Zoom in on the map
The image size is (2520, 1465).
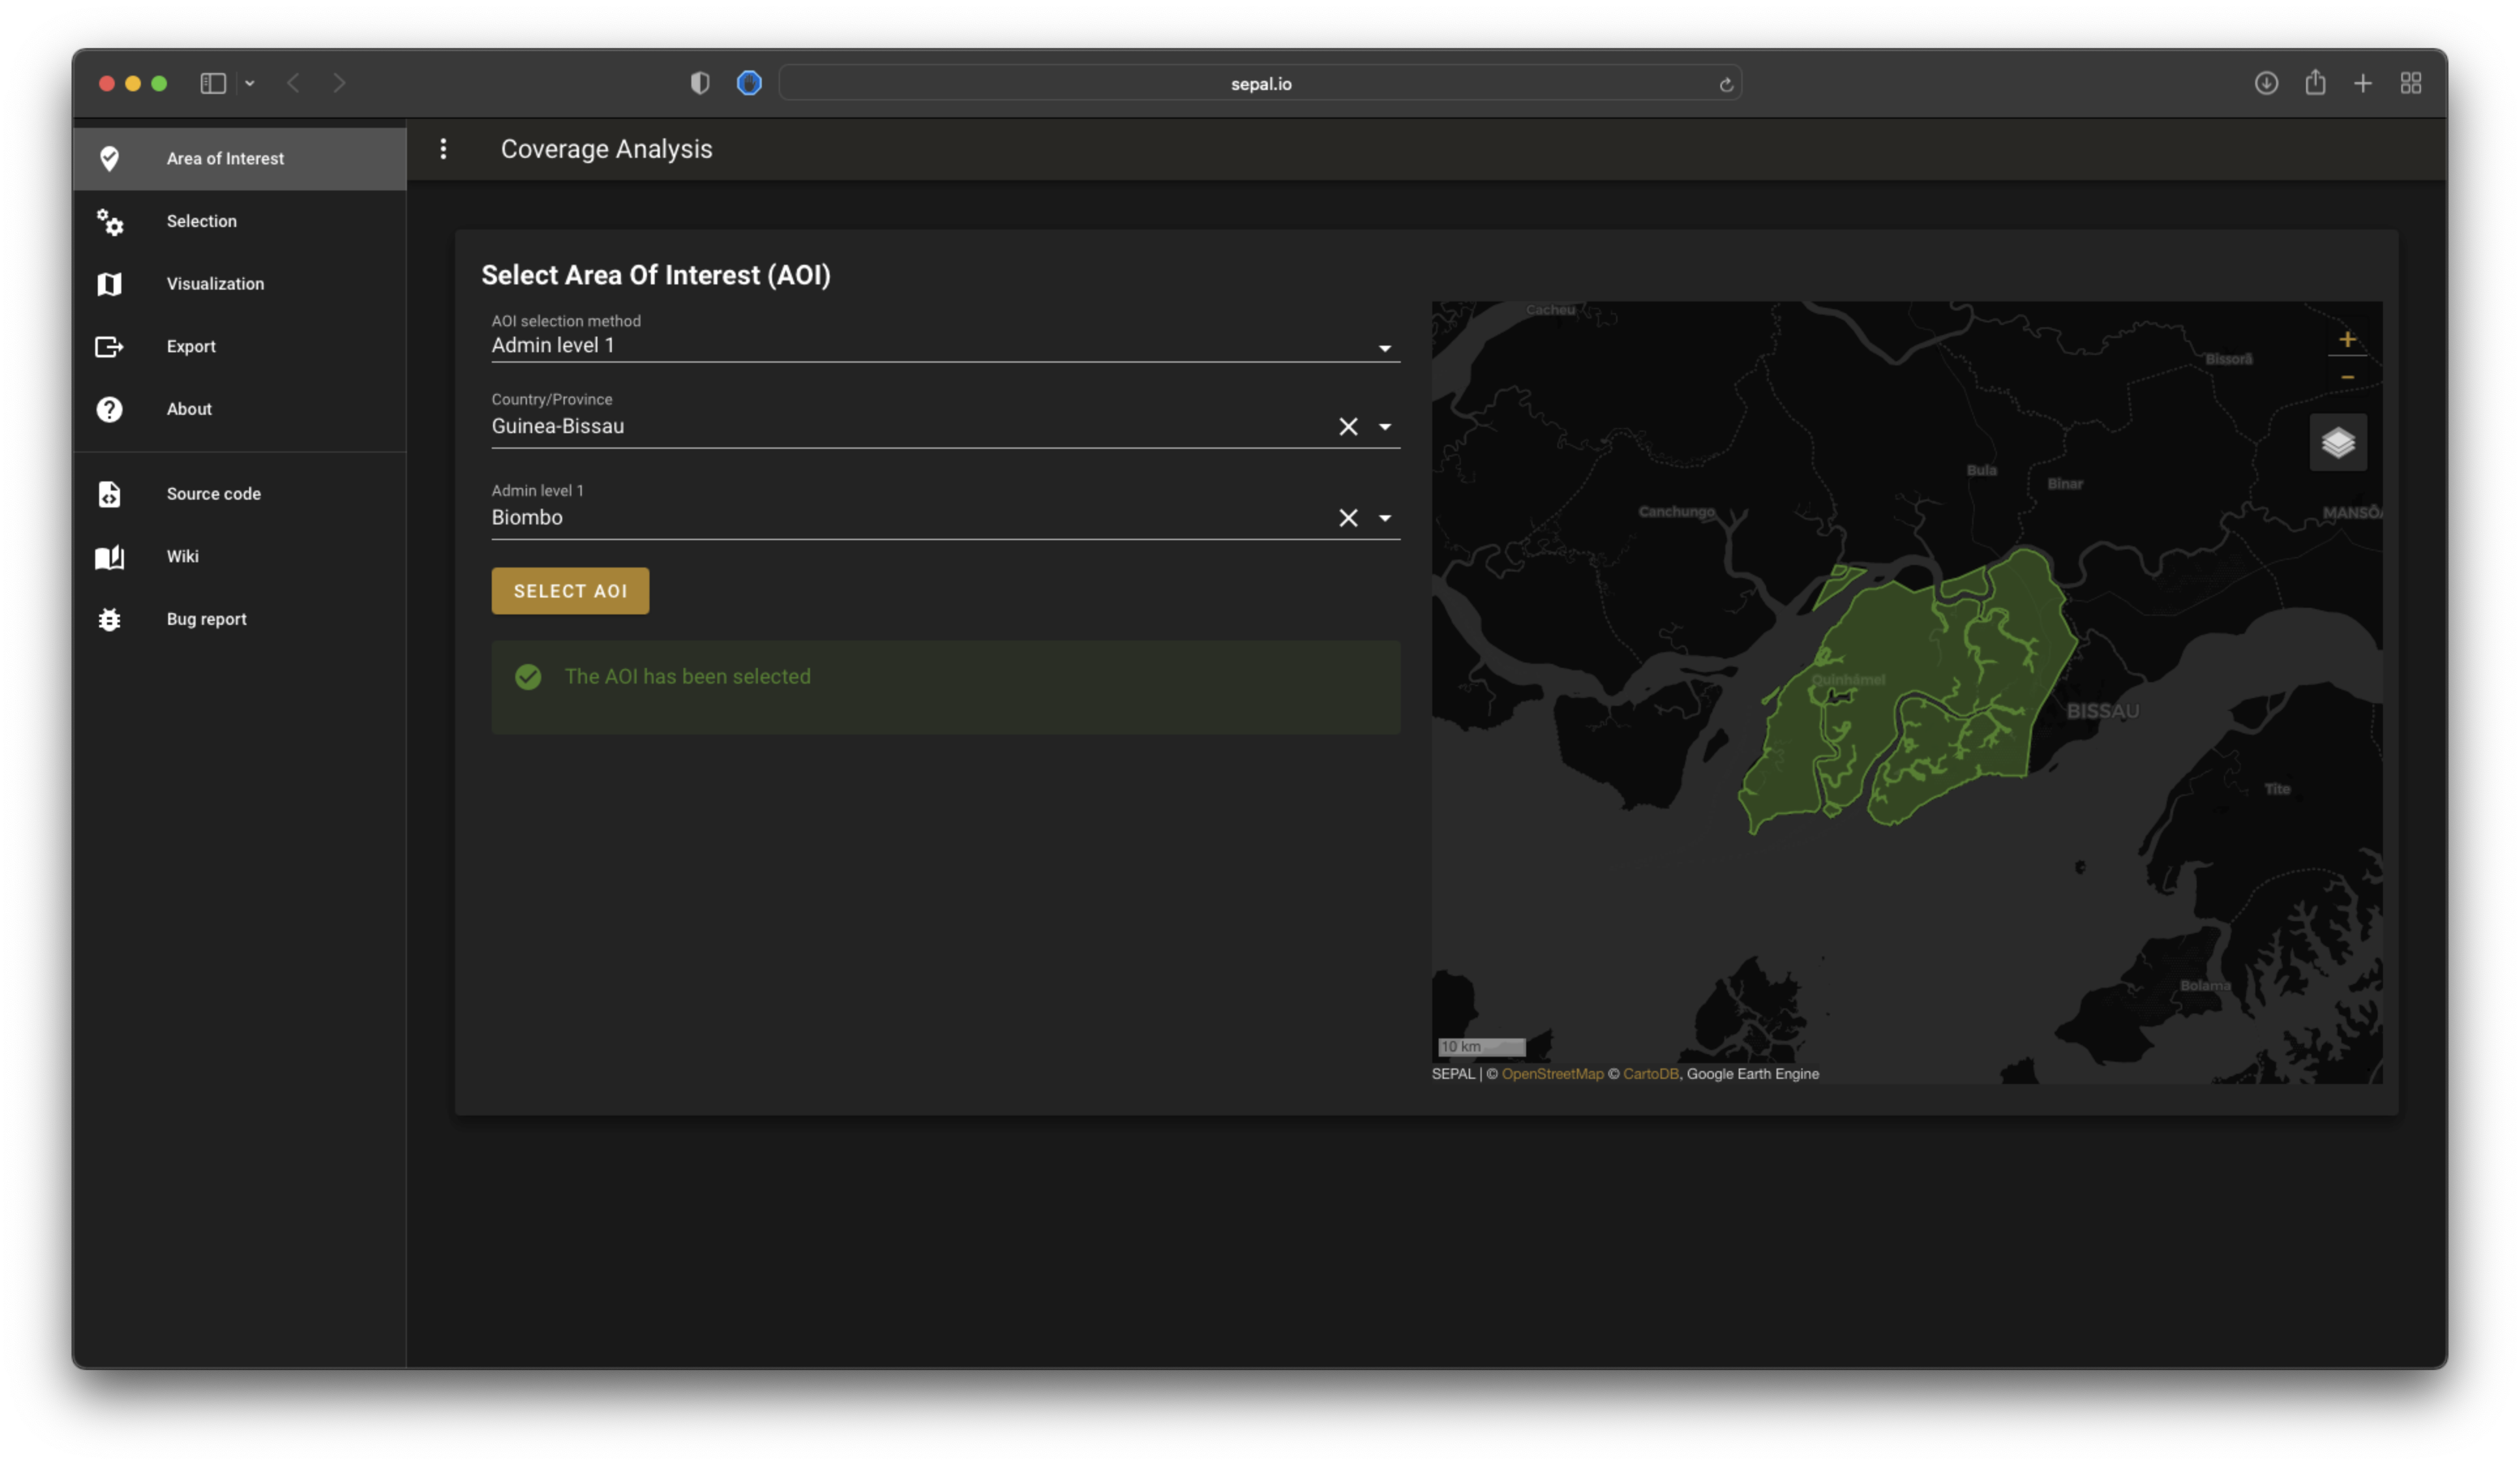(x=2346, y=340)
